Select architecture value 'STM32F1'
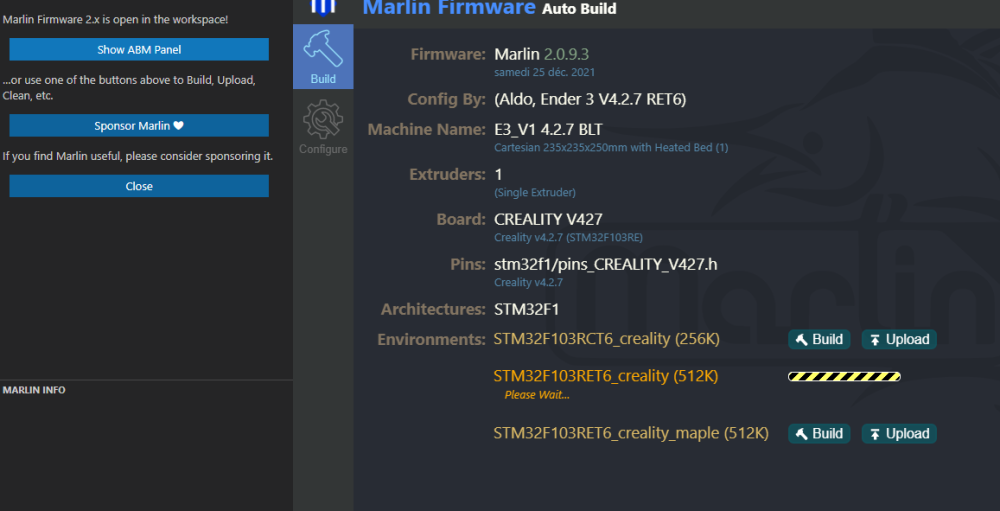 pyautogui.click(x=527, y=310)
